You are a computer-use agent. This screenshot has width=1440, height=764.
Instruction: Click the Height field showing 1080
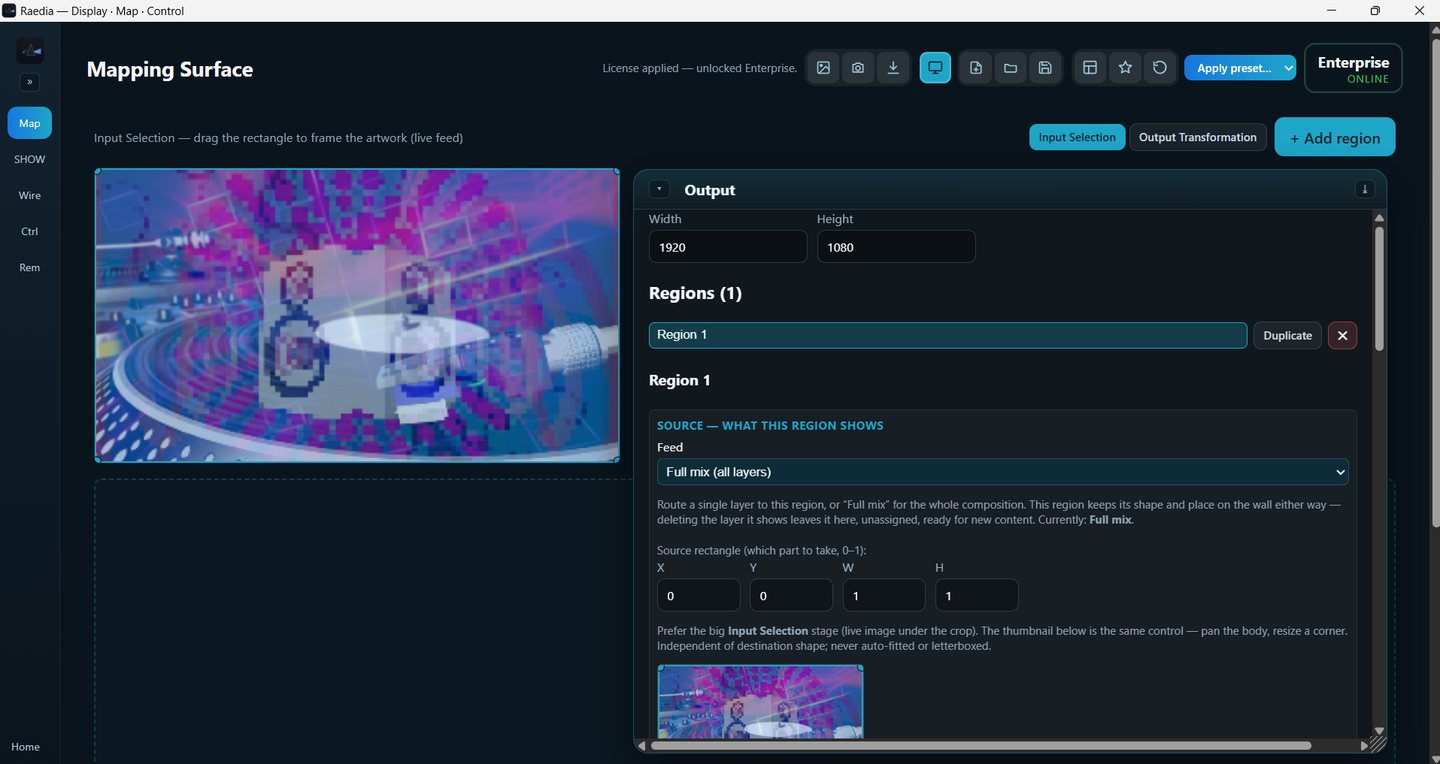click(896, 247)
